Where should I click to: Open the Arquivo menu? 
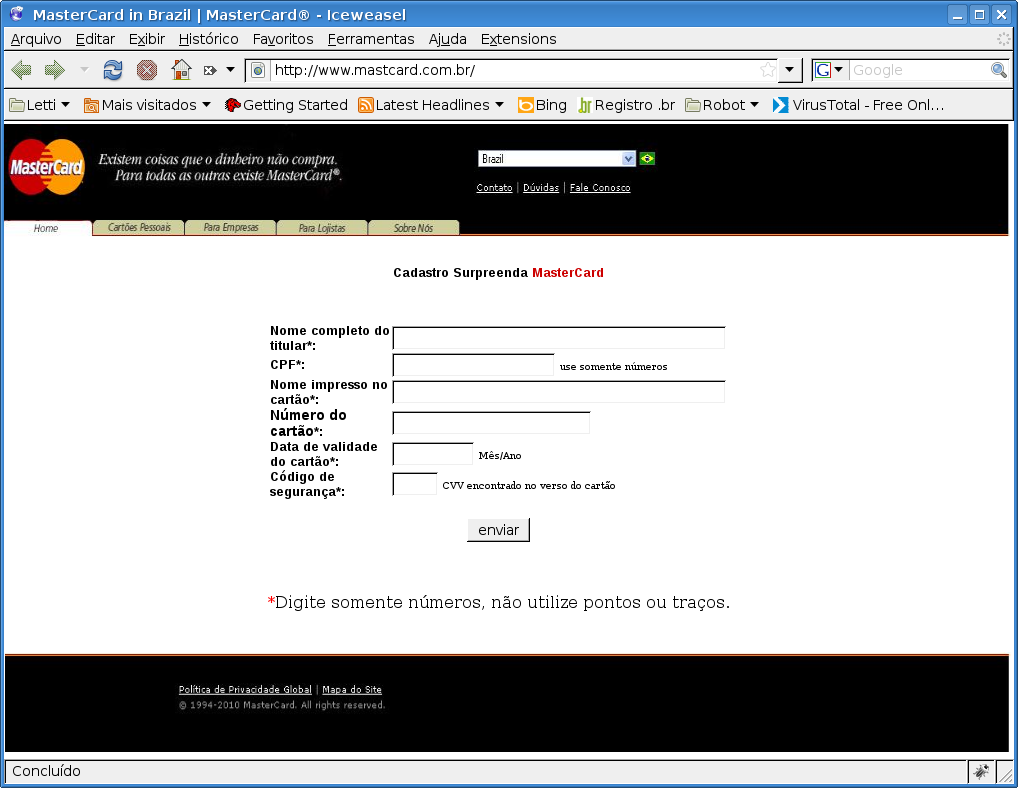[x=36, y=39]
